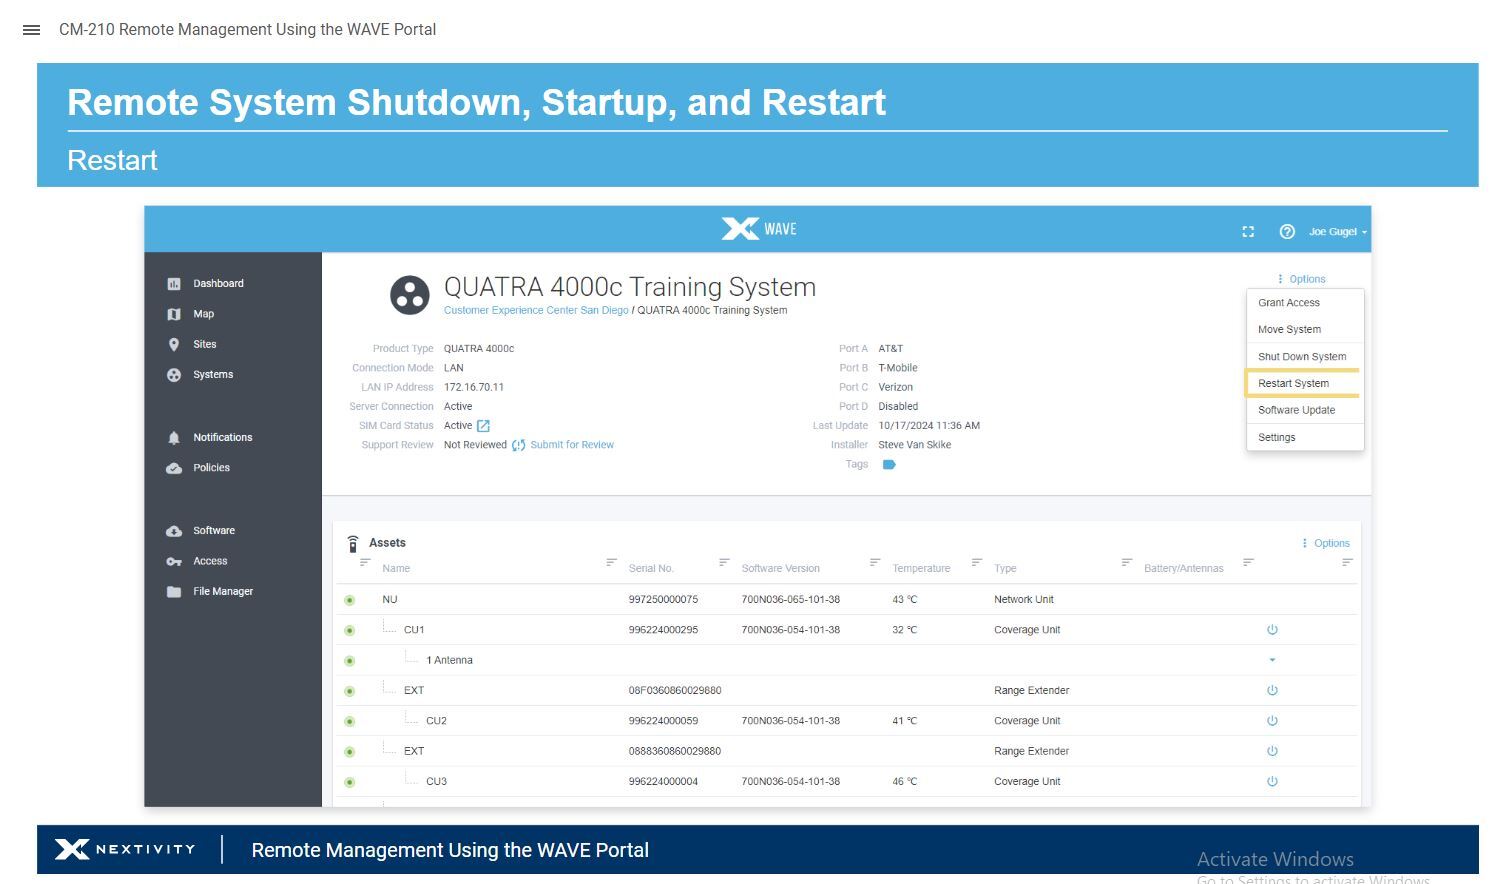Open File Manager in the sidebar

click(223, 592)
